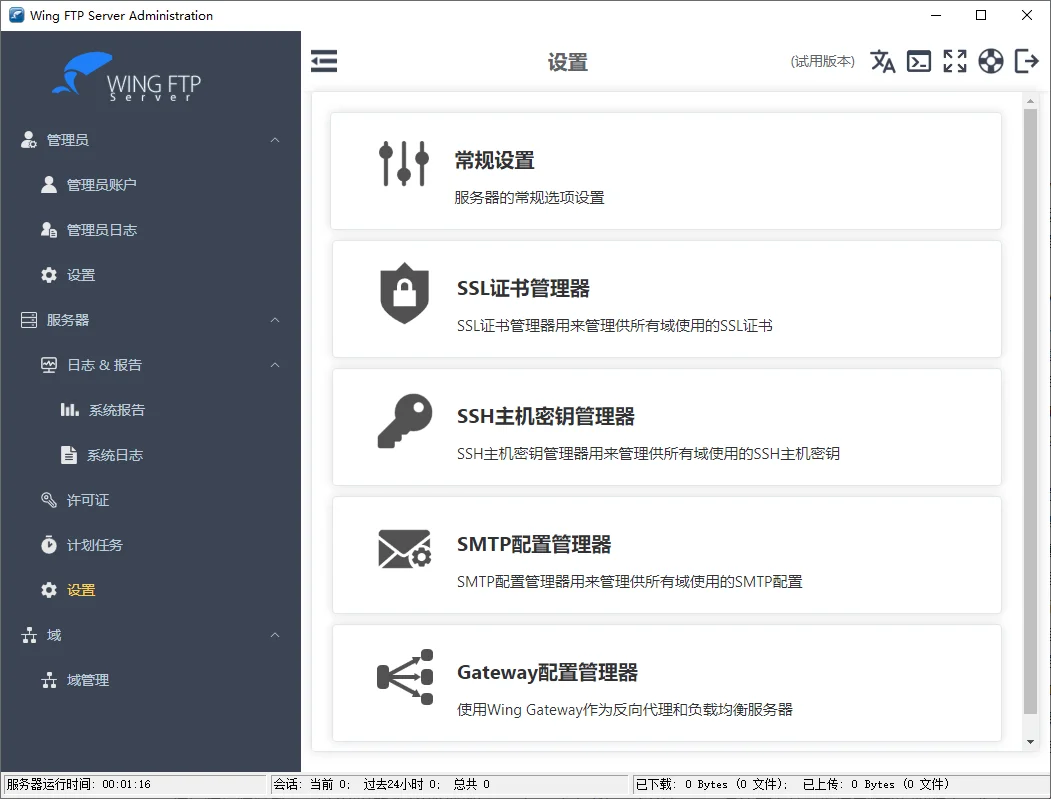Screen dimensions: 1051x799
Task: Click the scrollbar up arrow
Action: point(1030,101)
